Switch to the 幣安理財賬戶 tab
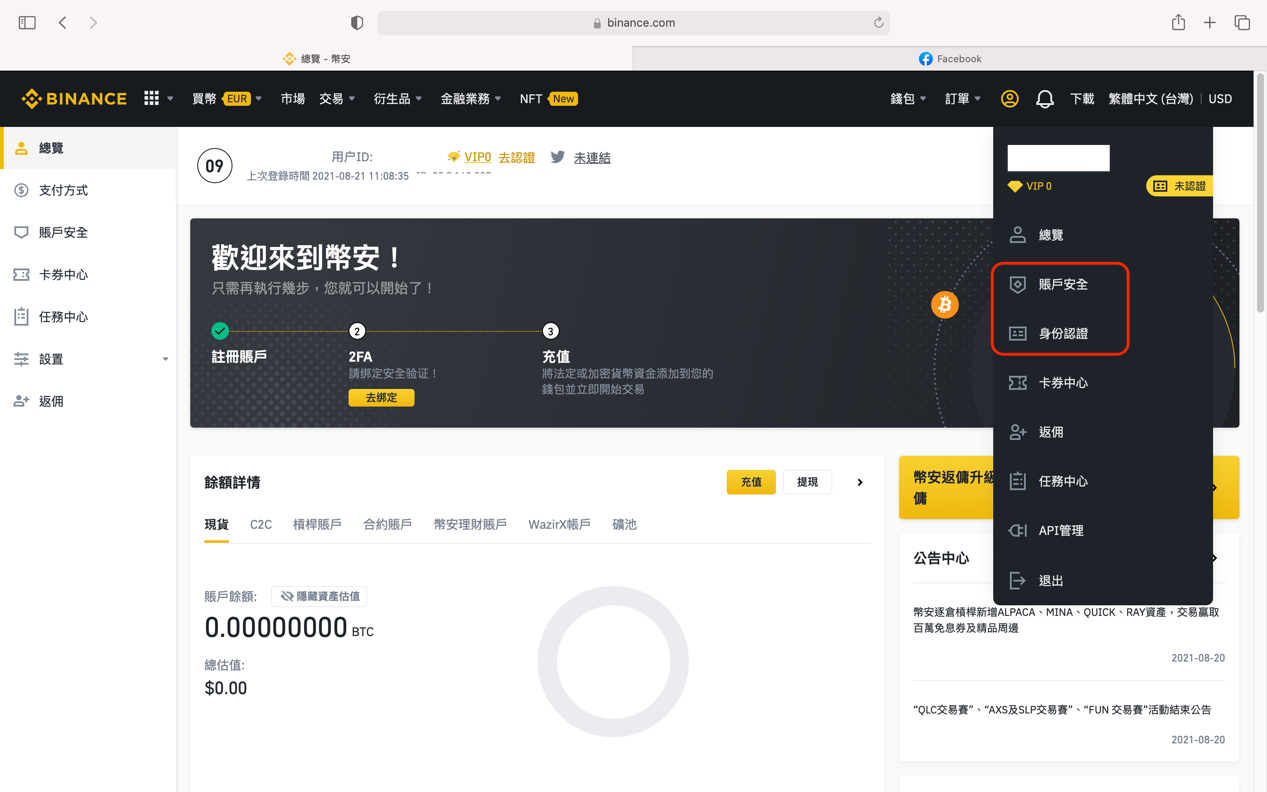Viewport: 1267px width, 792px height. pos(470,524)
